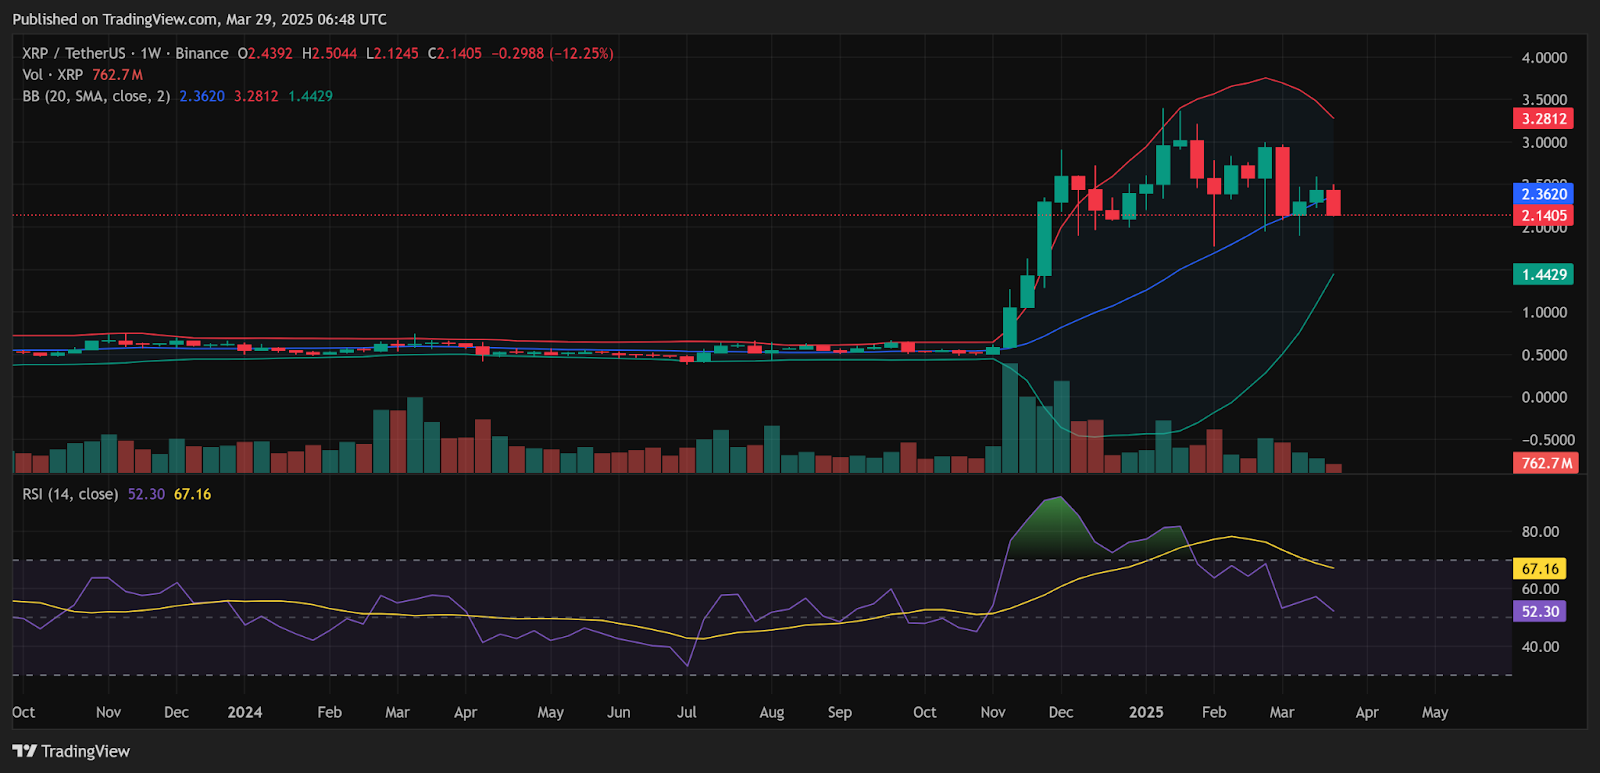Select the Jul marker on the time axis

click(687, 712)
